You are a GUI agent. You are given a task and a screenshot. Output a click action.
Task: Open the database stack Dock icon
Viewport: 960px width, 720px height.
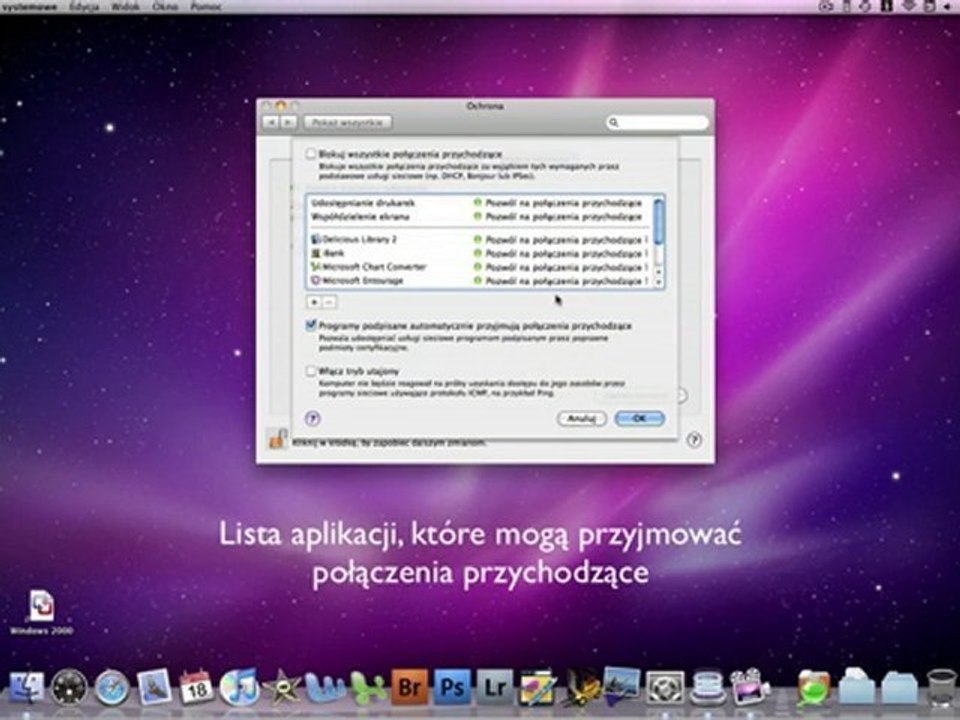coord(707,687)
